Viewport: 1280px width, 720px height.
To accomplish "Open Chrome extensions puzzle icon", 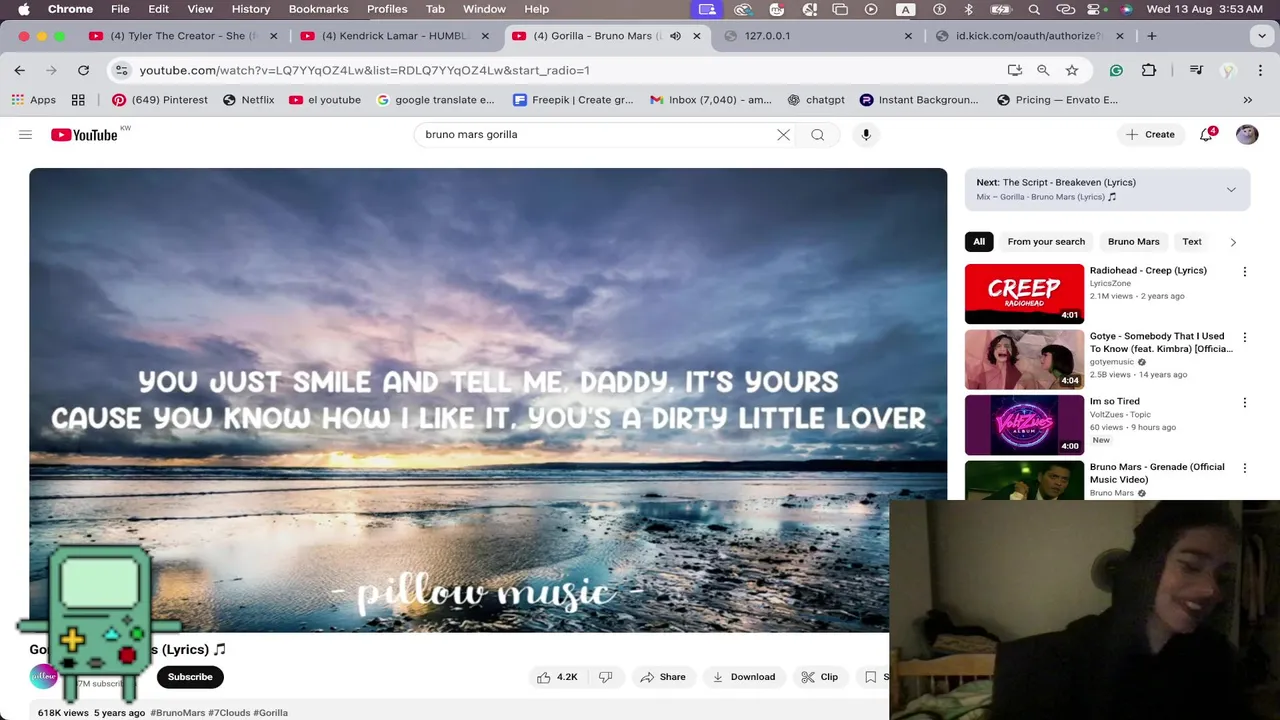I will (1148, 70).
